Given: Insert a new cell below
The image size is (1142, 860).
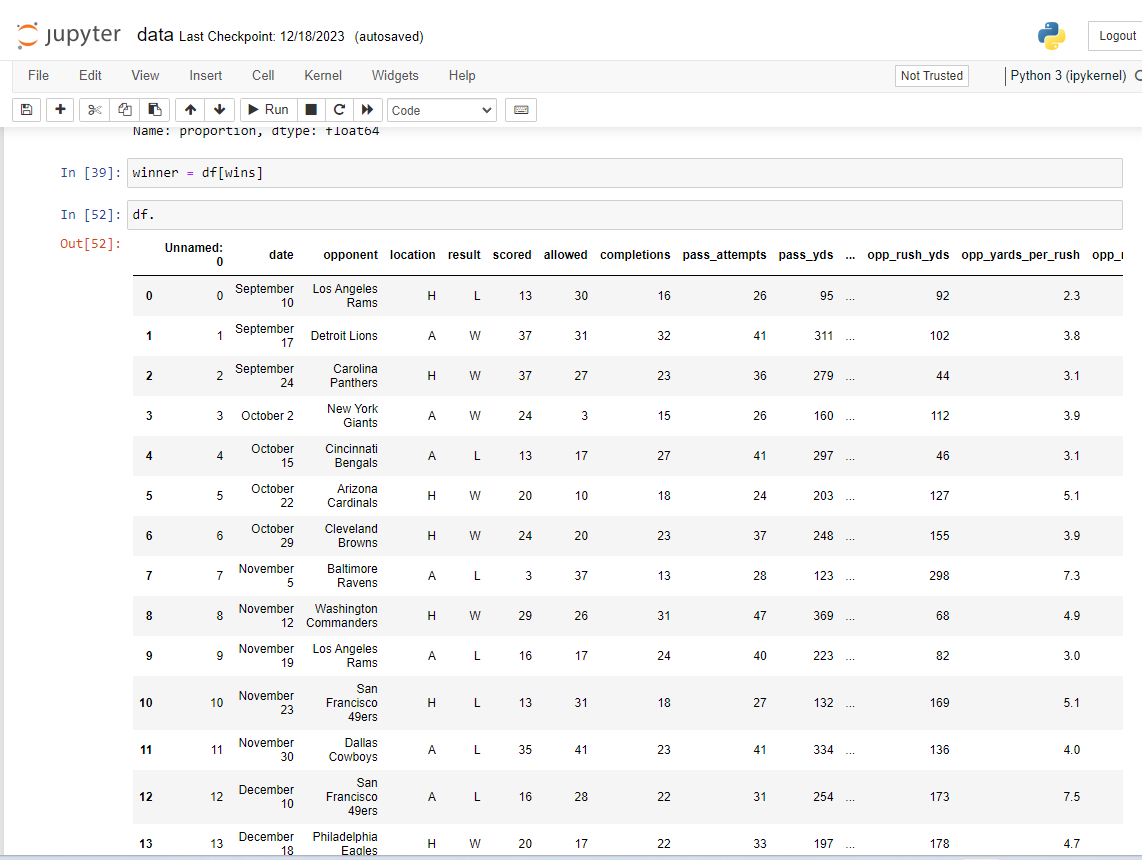Looking at the screenshot, I should (x=60, y=110).
